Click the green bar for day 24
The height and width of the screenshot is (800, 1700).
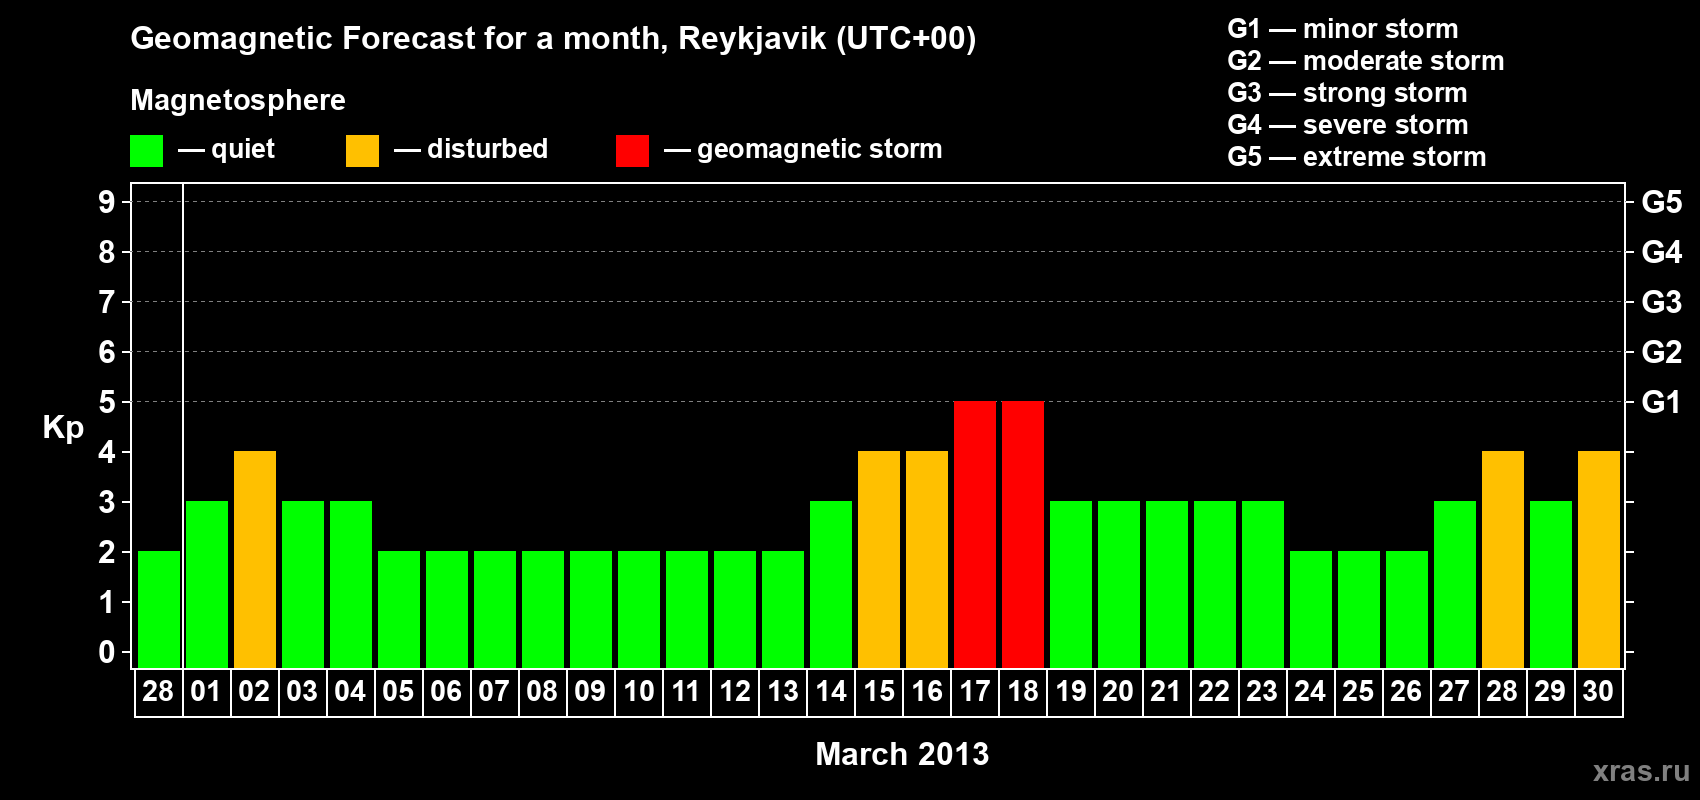[x=1311, y=610]
